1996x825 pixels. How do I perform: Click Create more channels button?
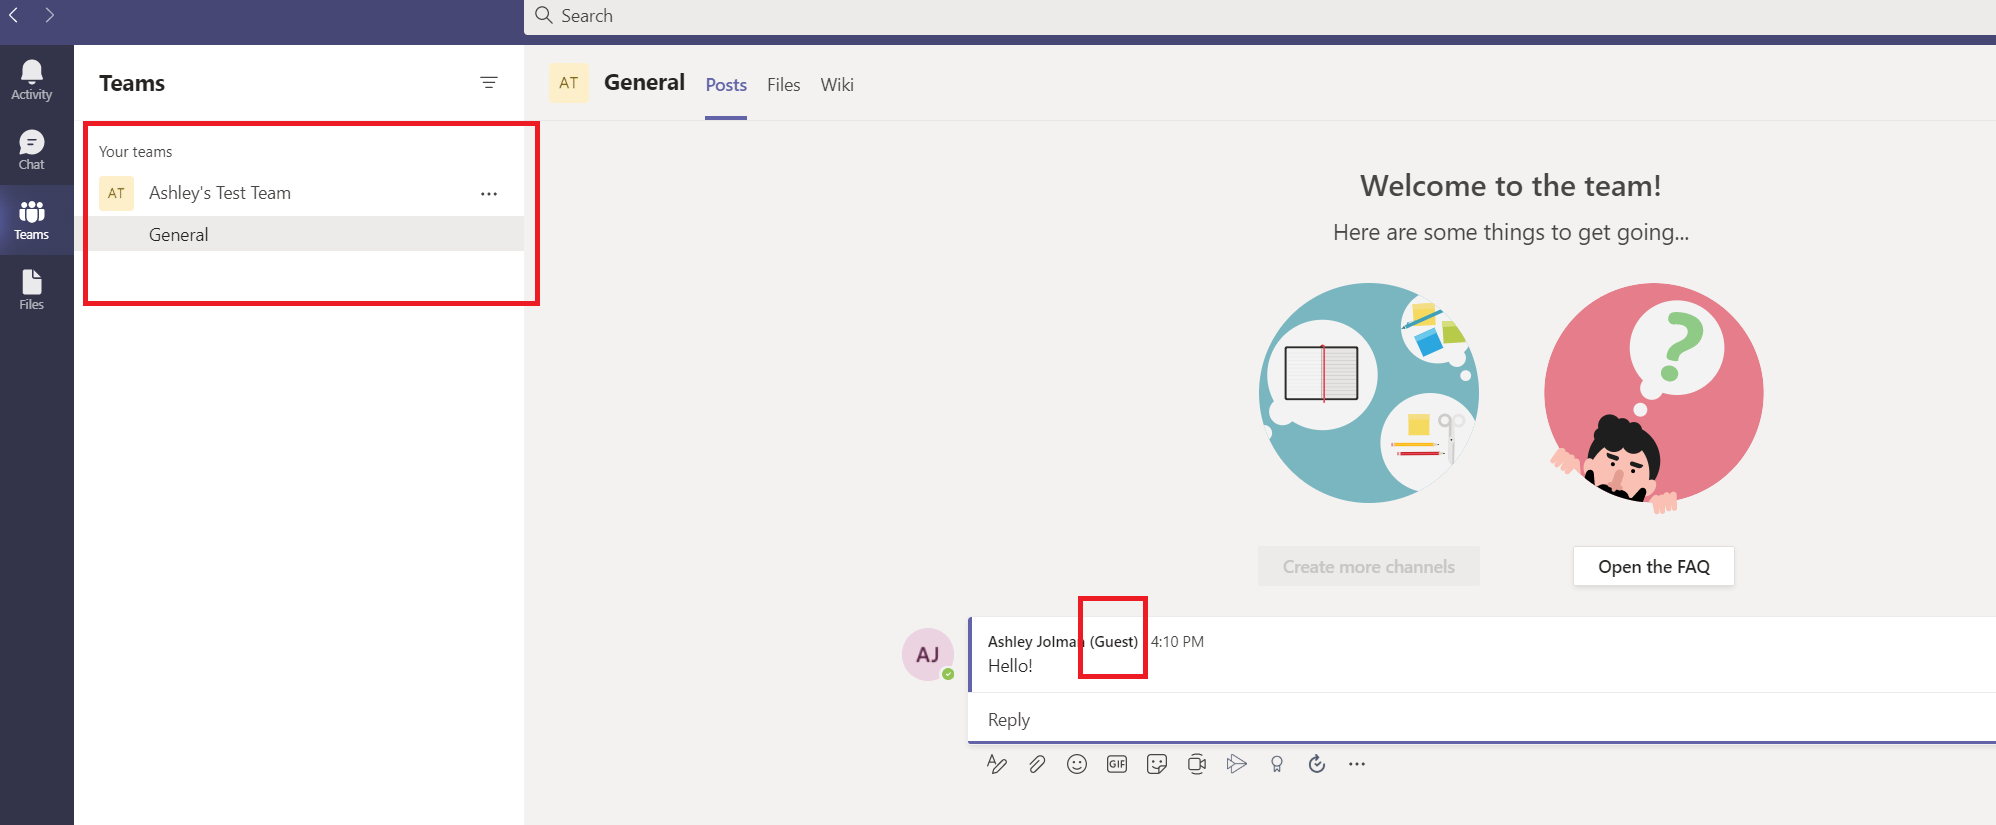click(1369, 566)
